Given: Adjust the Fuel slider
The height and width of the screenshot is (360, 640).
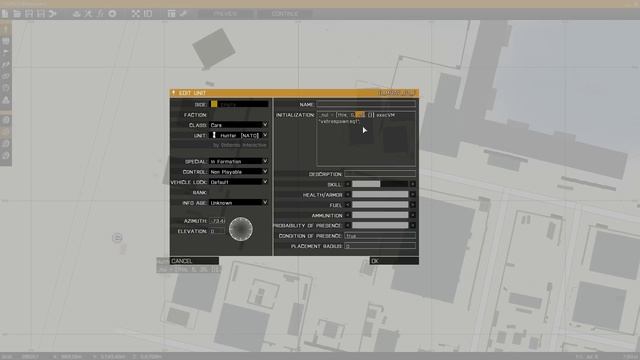Looking at the screenshot, I should point(380,205).
